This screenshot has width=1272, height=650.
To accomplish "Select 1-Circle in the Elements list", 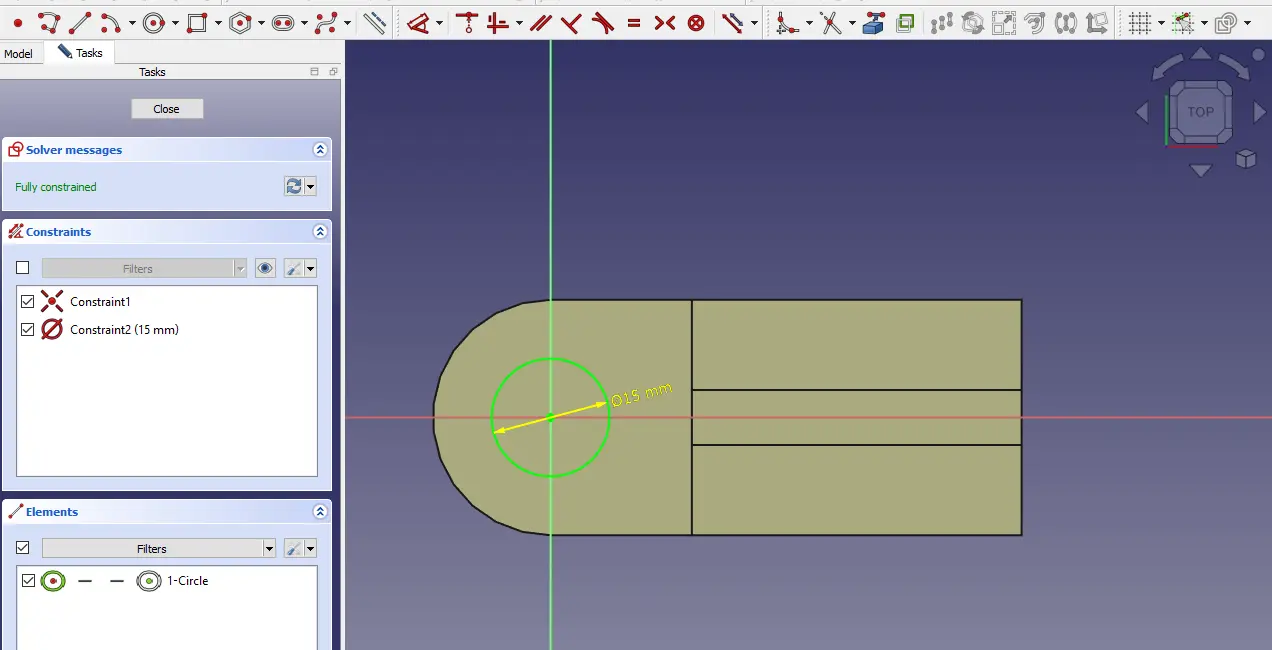I will click(187, 580).
